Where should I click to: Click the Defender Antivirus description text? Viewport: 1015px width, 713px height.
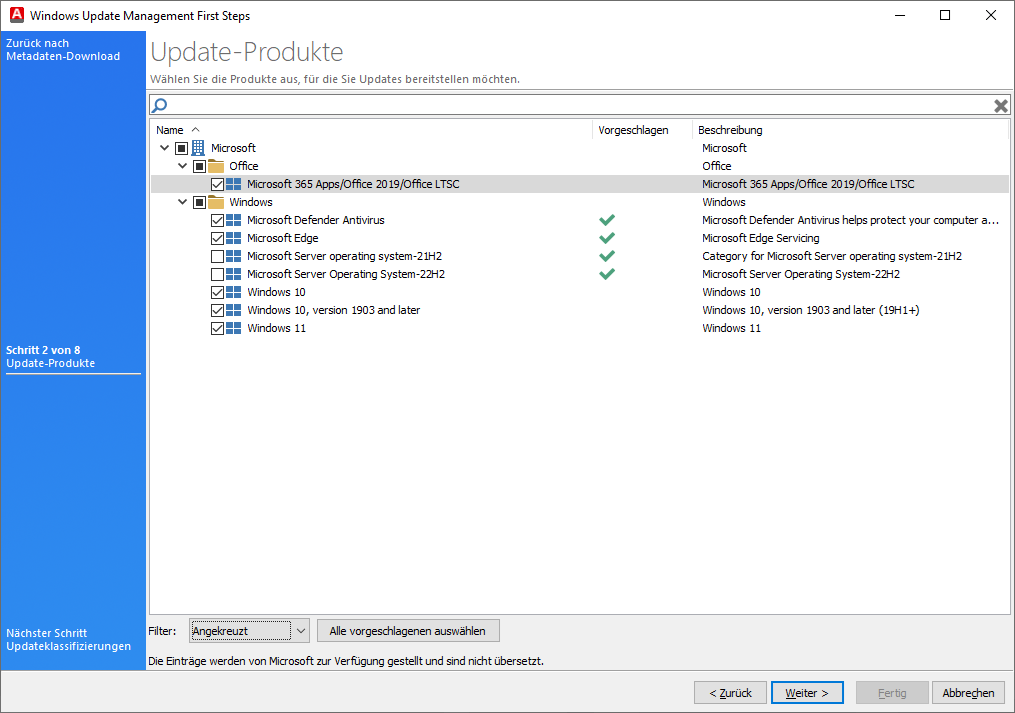click(x=850, y=220)
